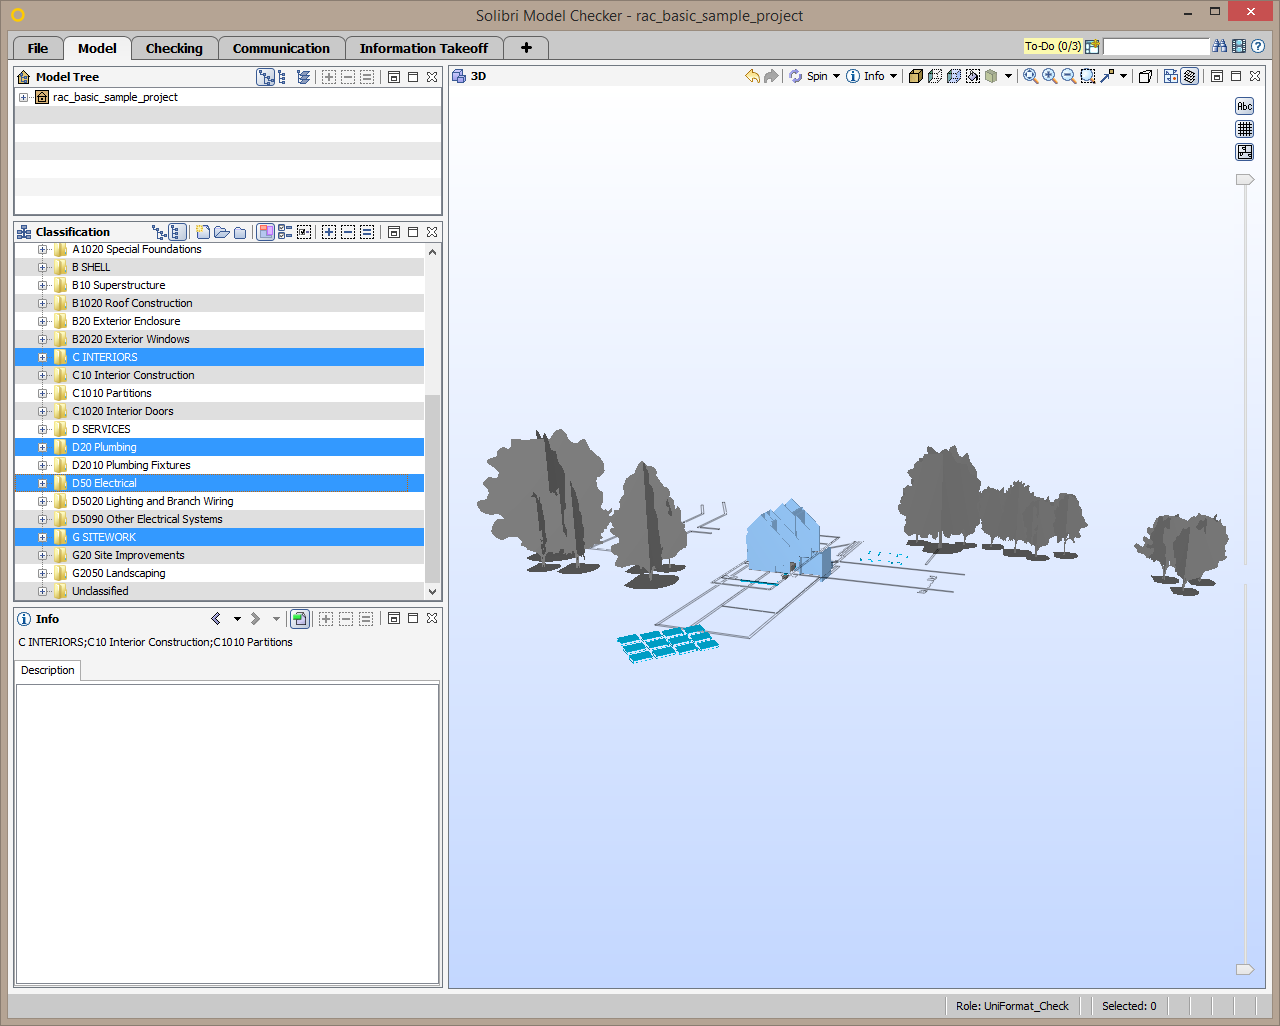Click the To-Do (0/3) button
The width and height of the screenshot is (1280, 1026).
(x=1052, y=46)
